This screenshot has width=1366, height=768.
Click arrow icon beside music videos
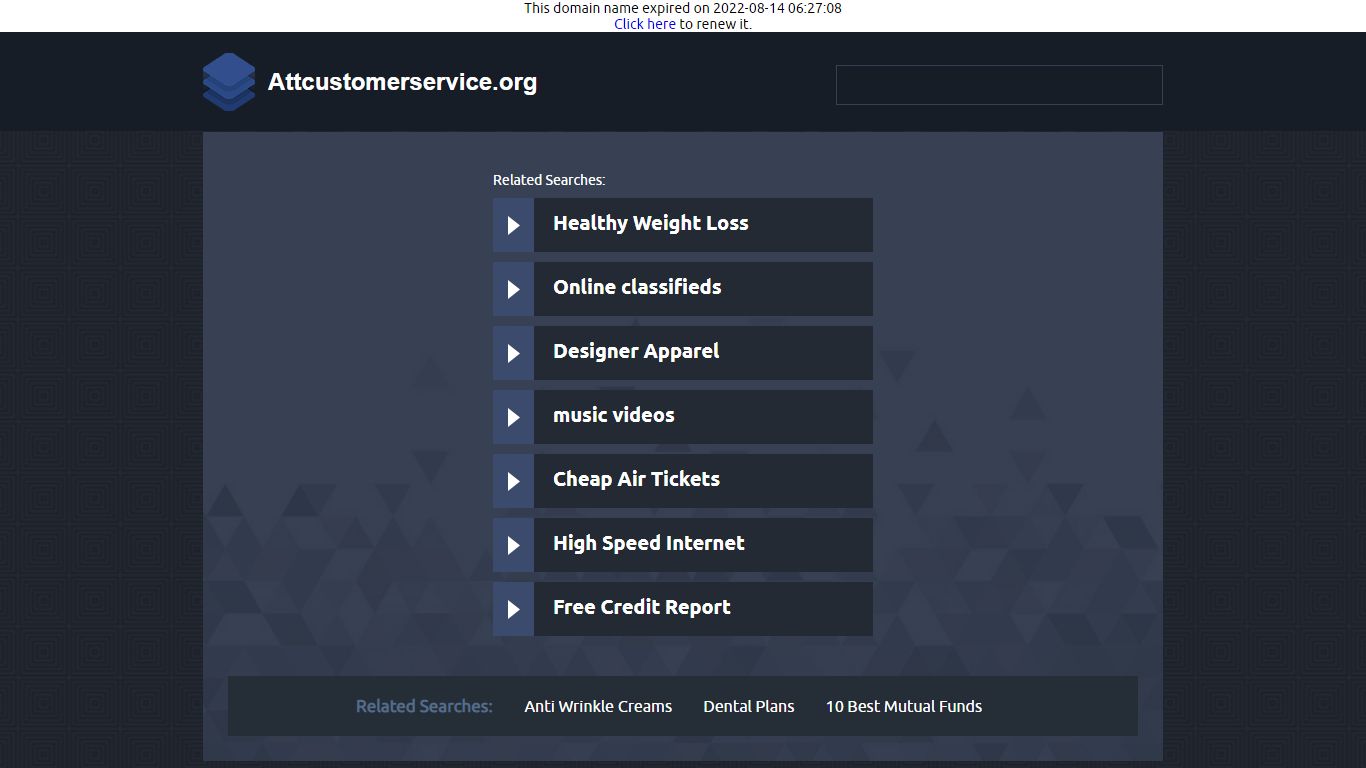coord(513,417)
